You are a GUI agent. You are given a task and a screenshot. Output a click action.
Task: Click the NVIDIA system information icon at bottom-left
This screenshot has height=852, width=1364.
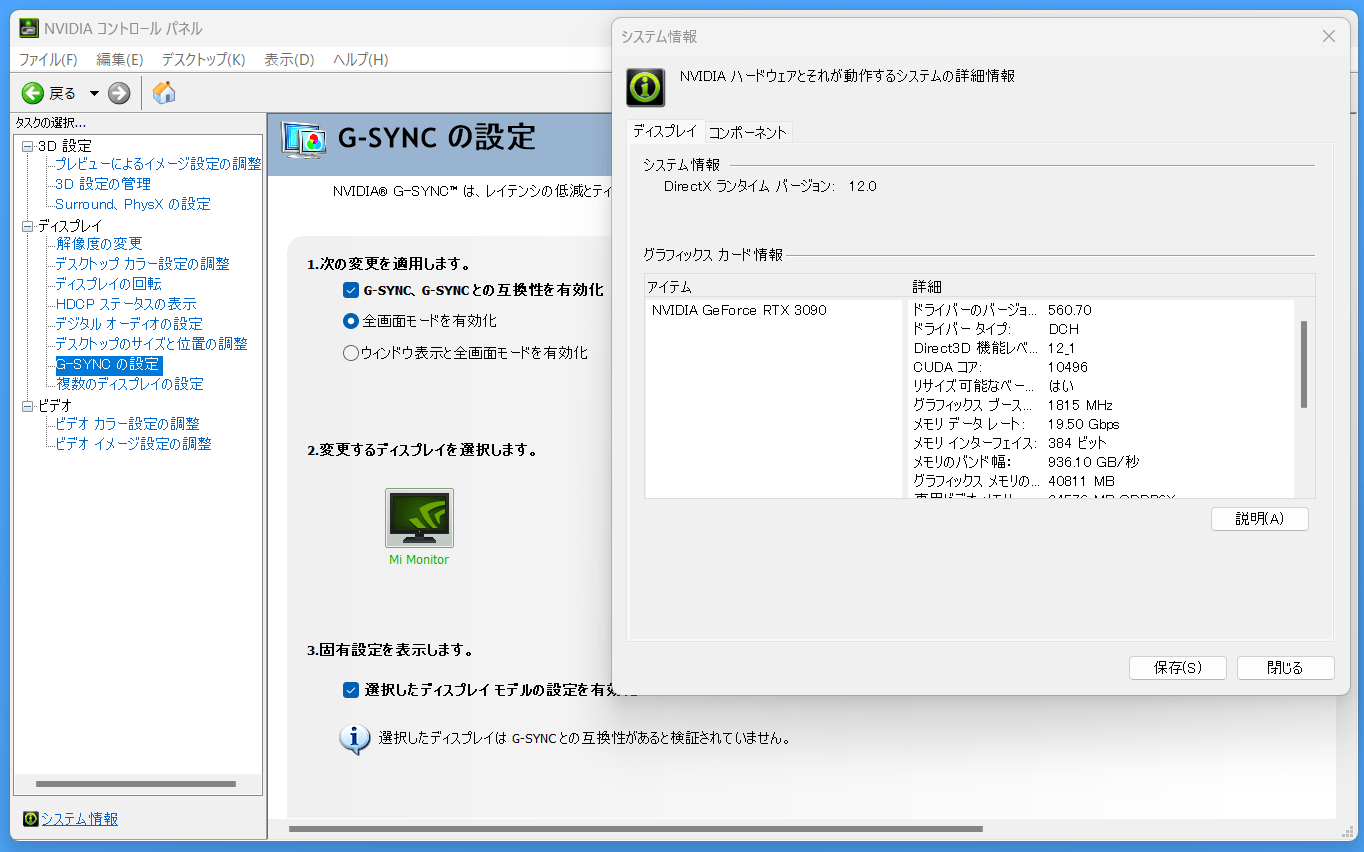pos(30,819)
